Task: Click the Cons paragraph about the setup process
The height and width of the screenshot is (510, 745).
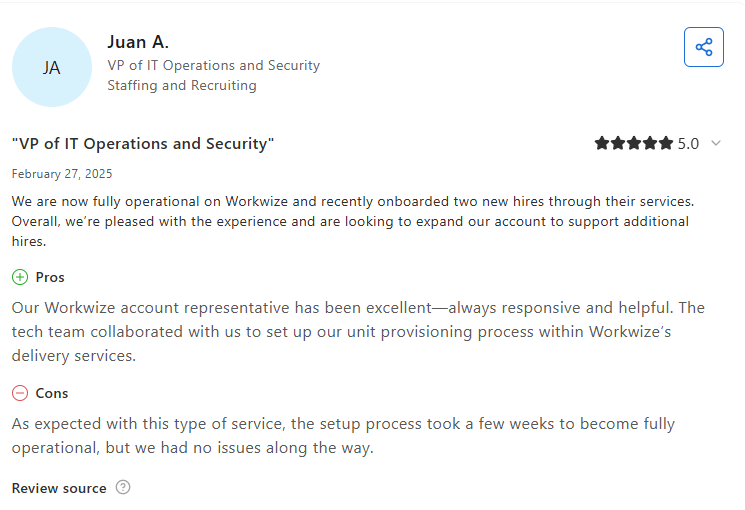Action: coord(343,436)
